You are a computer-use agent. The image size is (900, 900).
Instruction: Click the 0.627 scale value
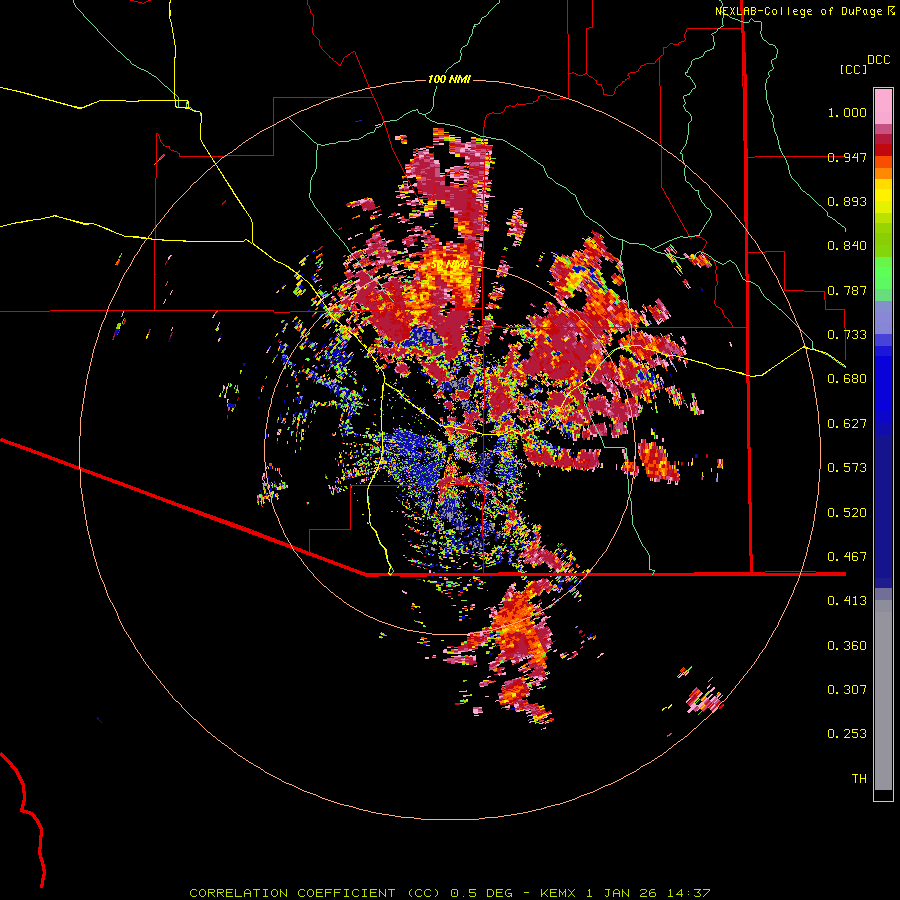pos(847,424)
